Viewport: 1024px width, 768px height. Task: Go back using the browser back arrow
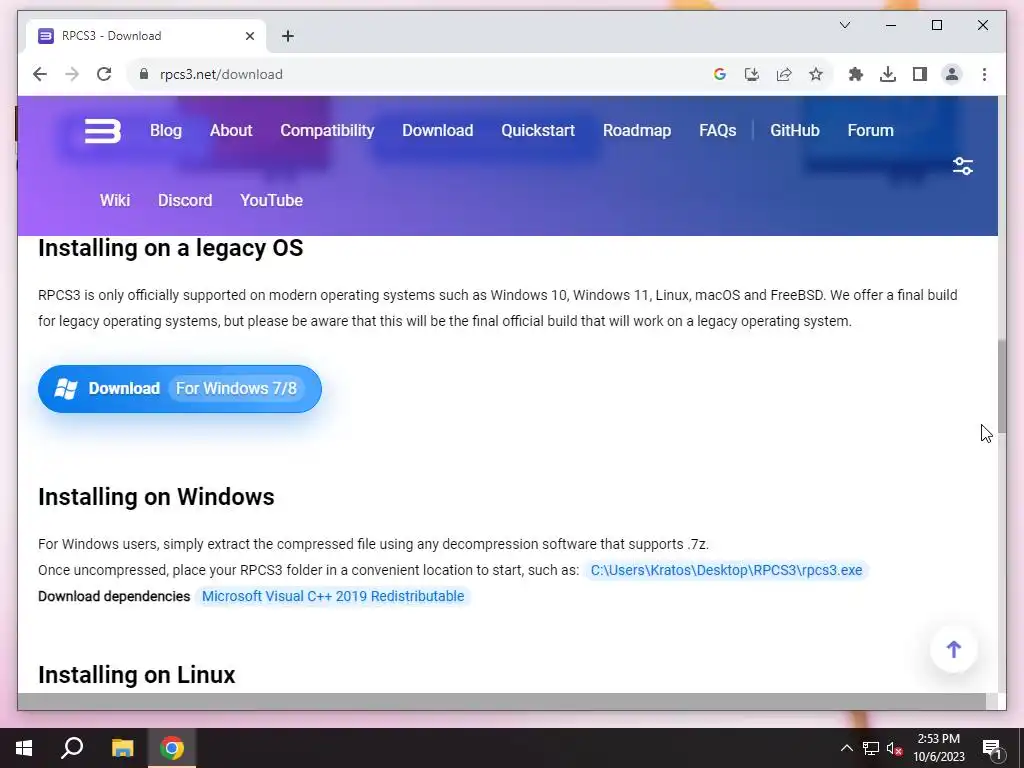tap(40, 74)
